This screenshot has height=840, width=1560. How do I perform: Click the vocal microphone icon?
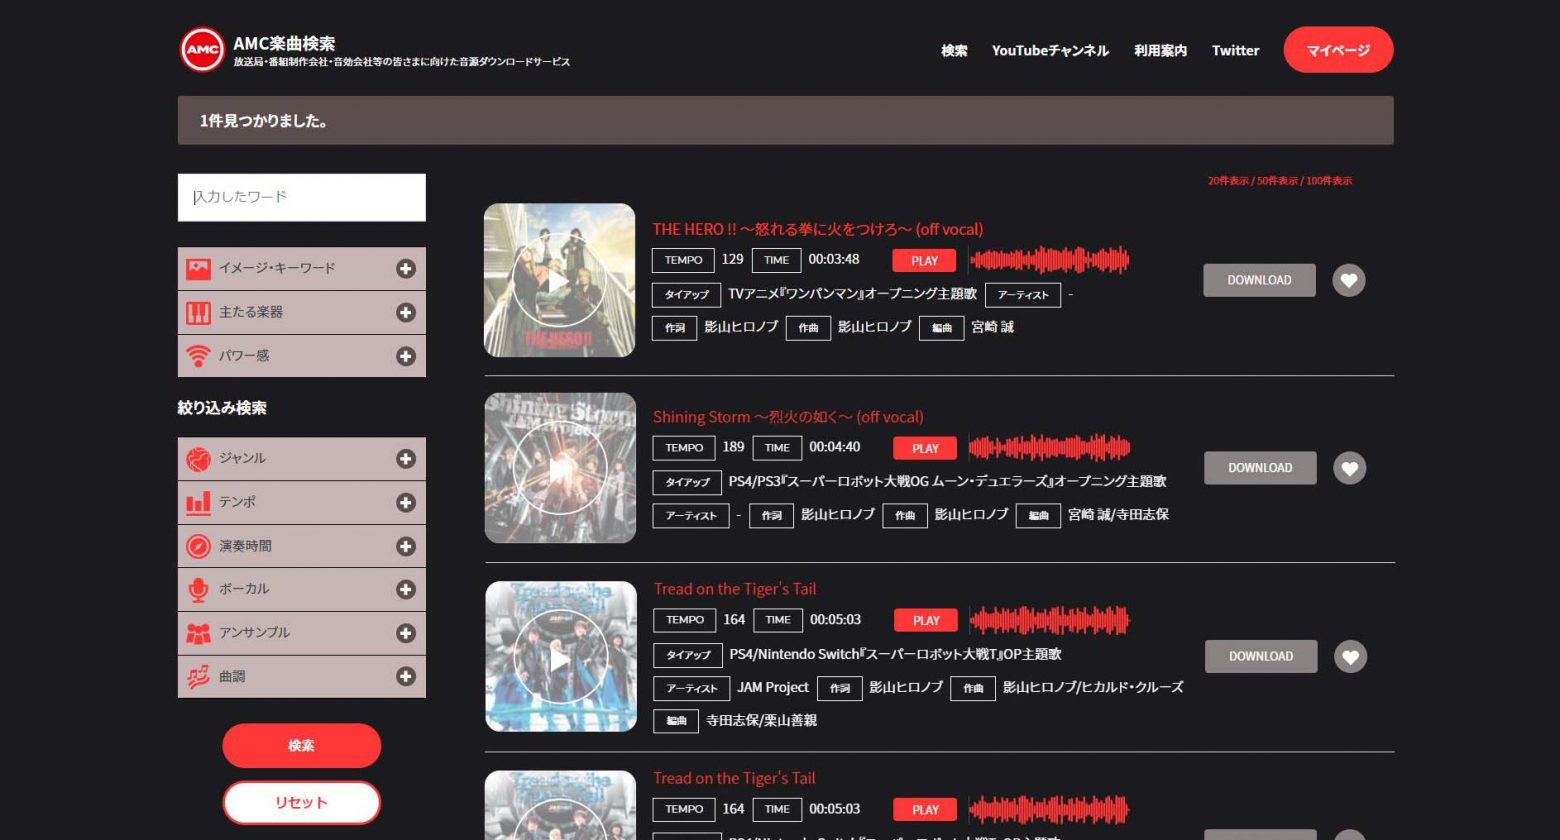(198, 589)
